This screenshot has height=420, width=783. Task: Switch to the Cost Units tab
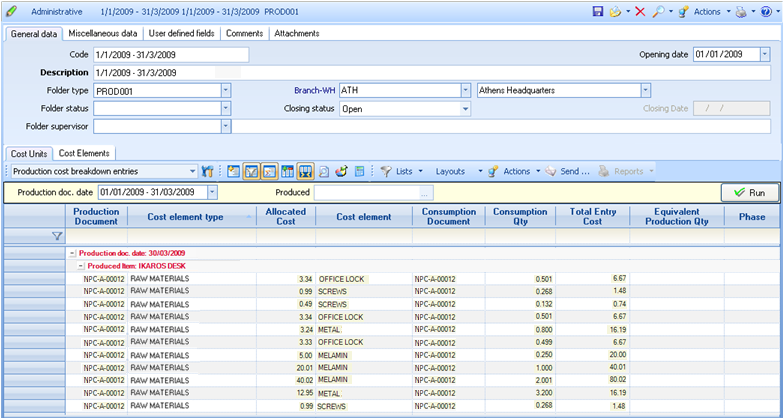(x=29, y=154)
